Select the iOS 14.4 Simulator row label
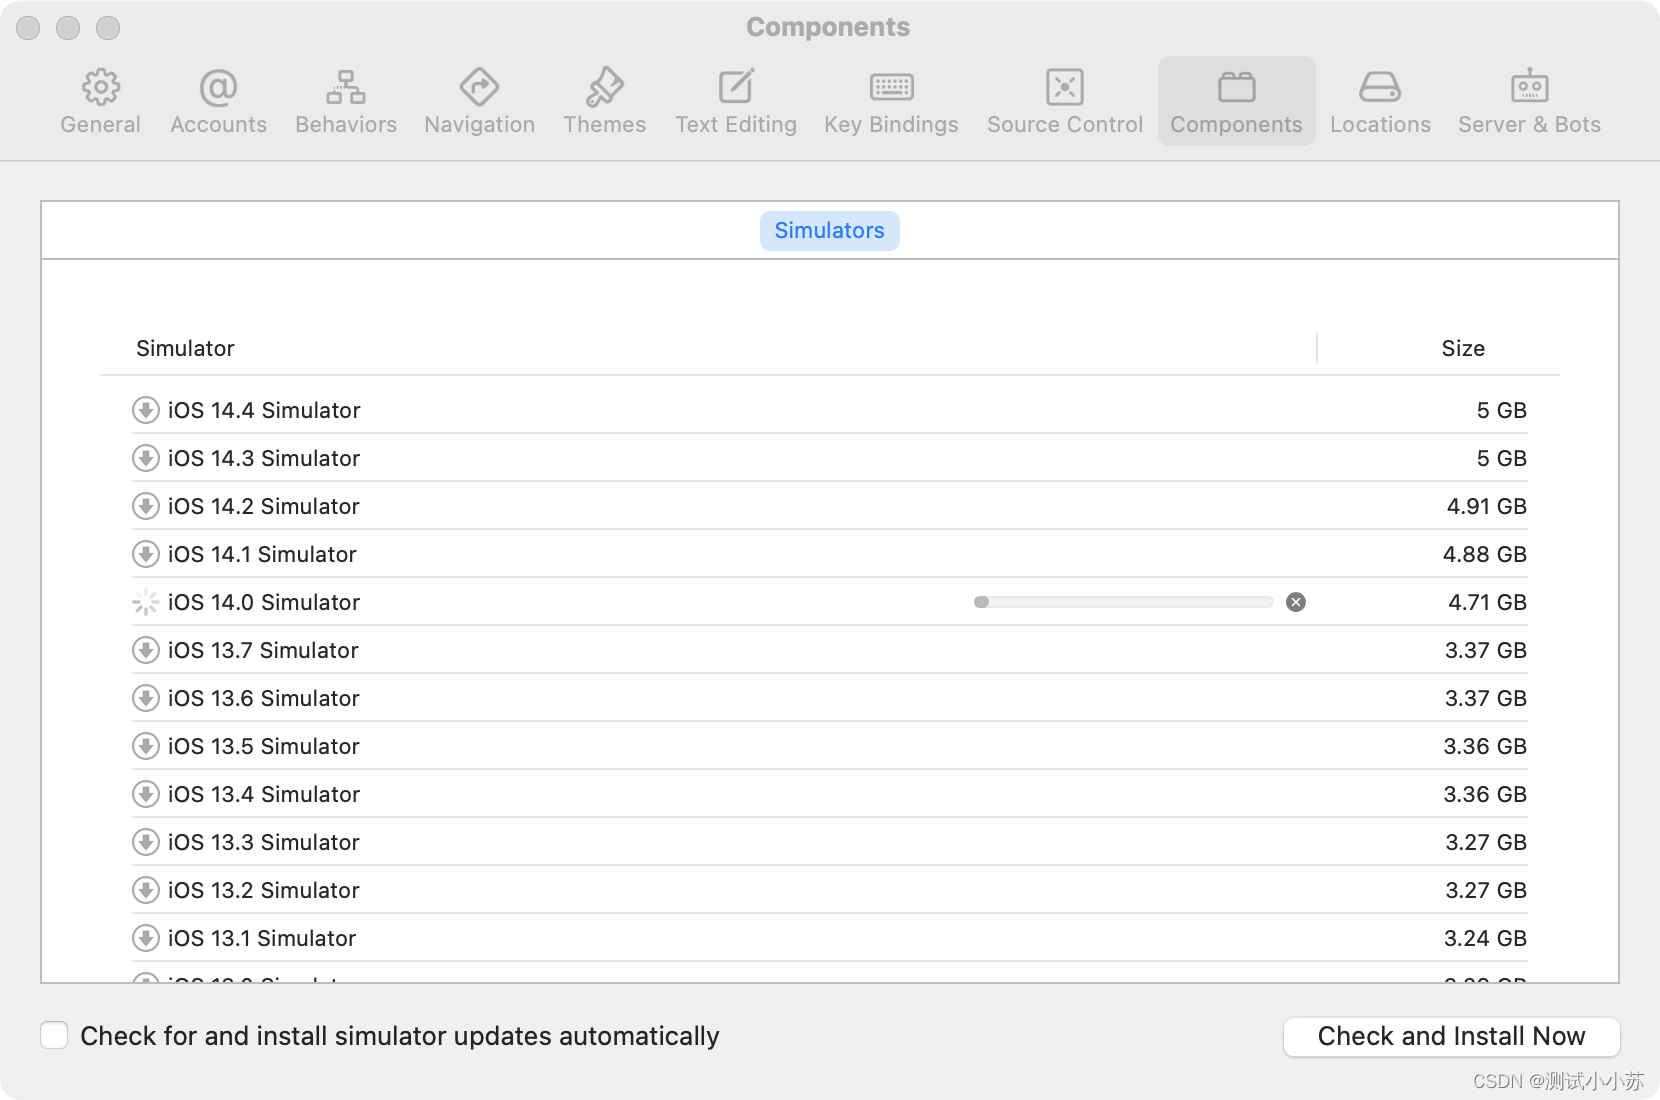 264,410
